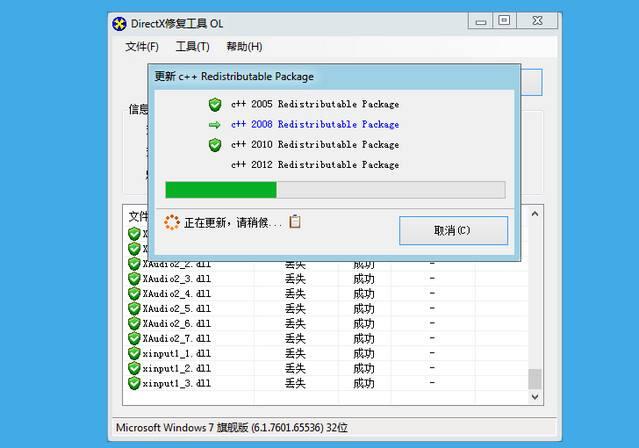The image size is (639, 448).
Task: Select the XAudio2_3.dll file name
Action: [176, 279]
